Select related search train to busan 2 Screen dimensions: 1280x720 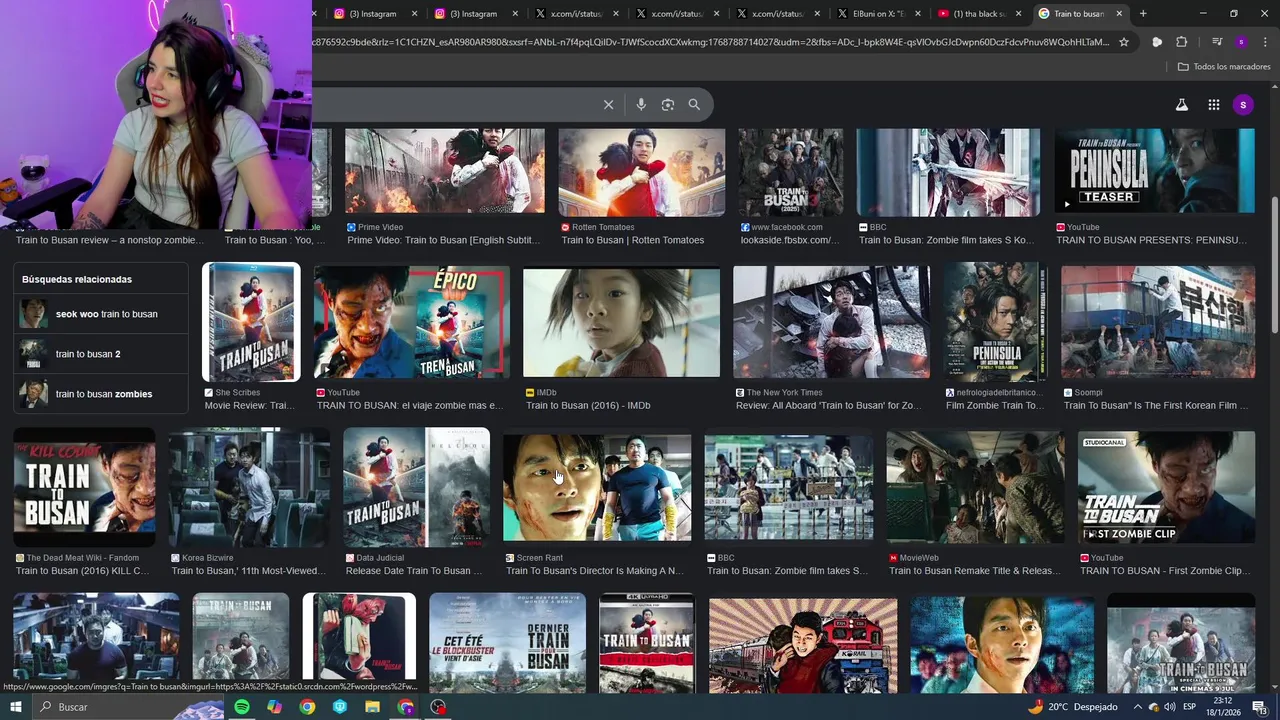coord(101,354)
